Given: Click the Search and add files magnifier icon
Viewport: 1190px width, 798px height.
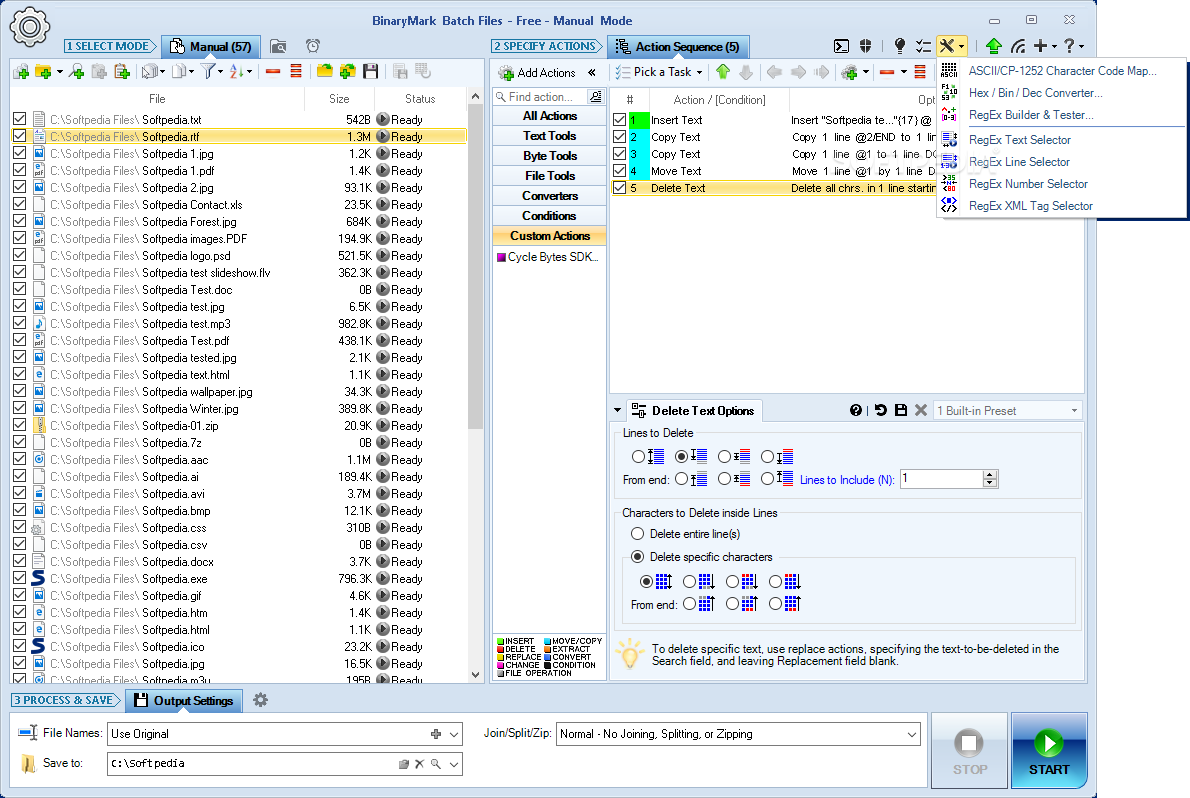Looking at the screenshot, I should pos(77,72).
